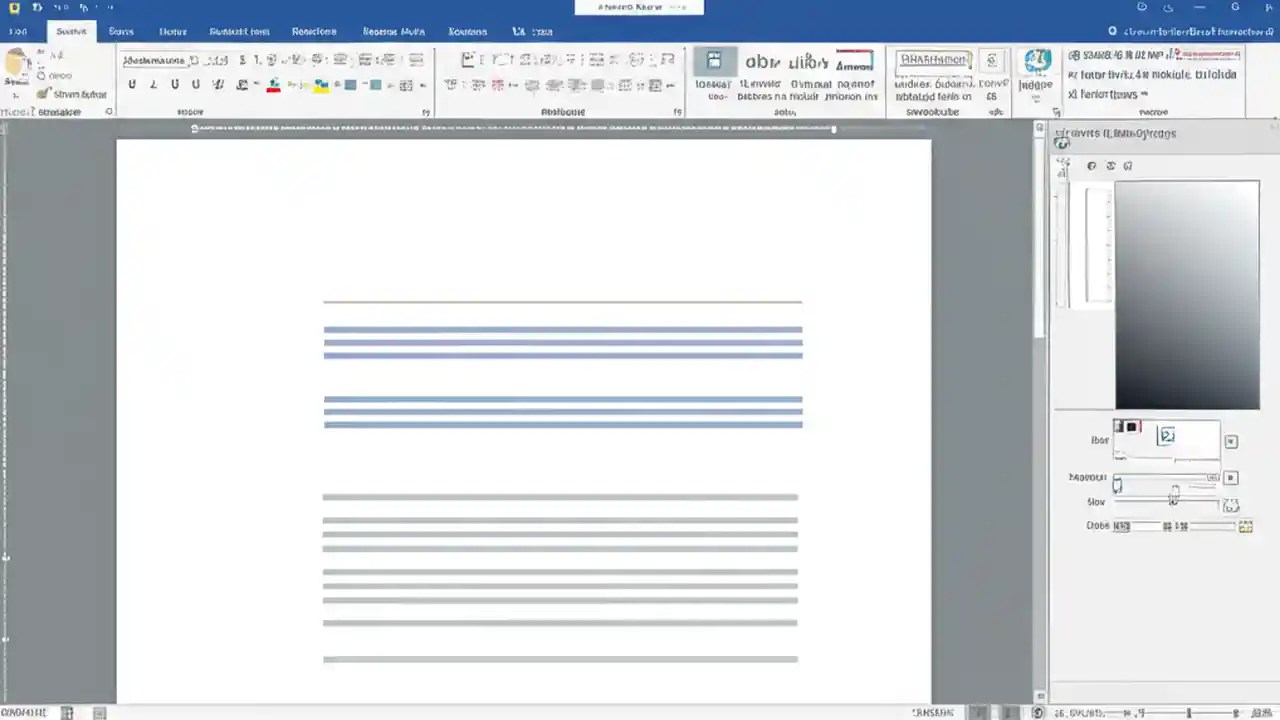Open the font size dropdown
Screen dimensions: 1280x720
[x=218, y=59]
